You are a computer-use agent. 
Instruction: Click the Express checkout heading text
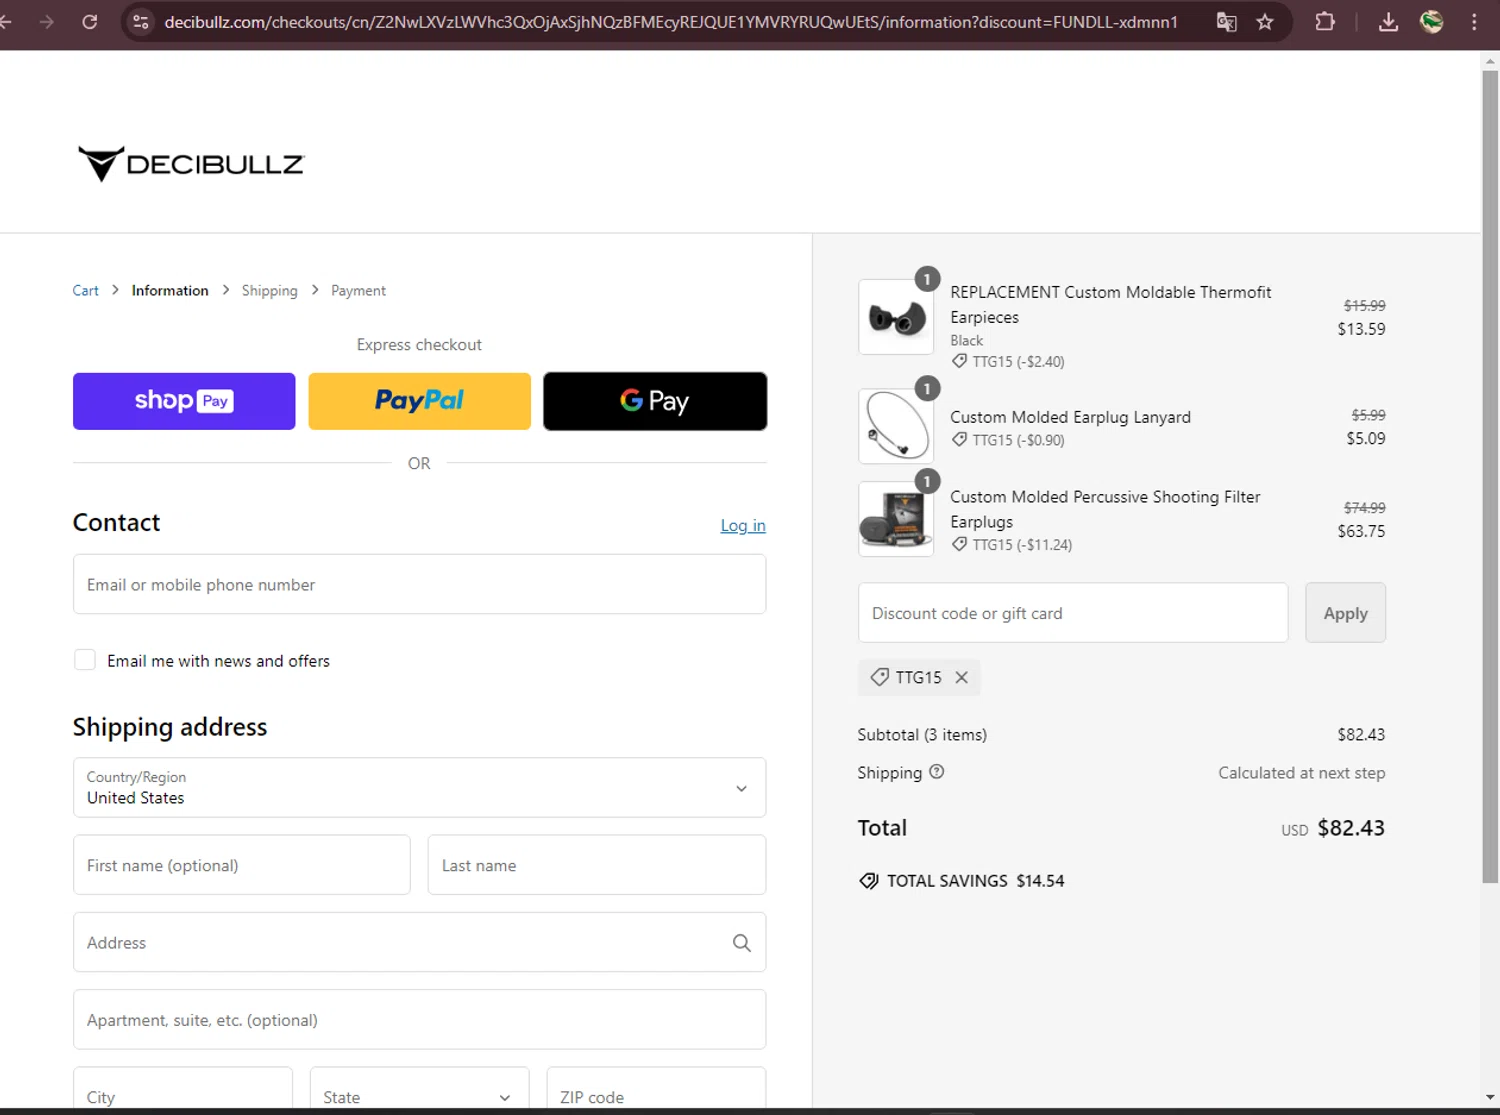click(419, 345)
